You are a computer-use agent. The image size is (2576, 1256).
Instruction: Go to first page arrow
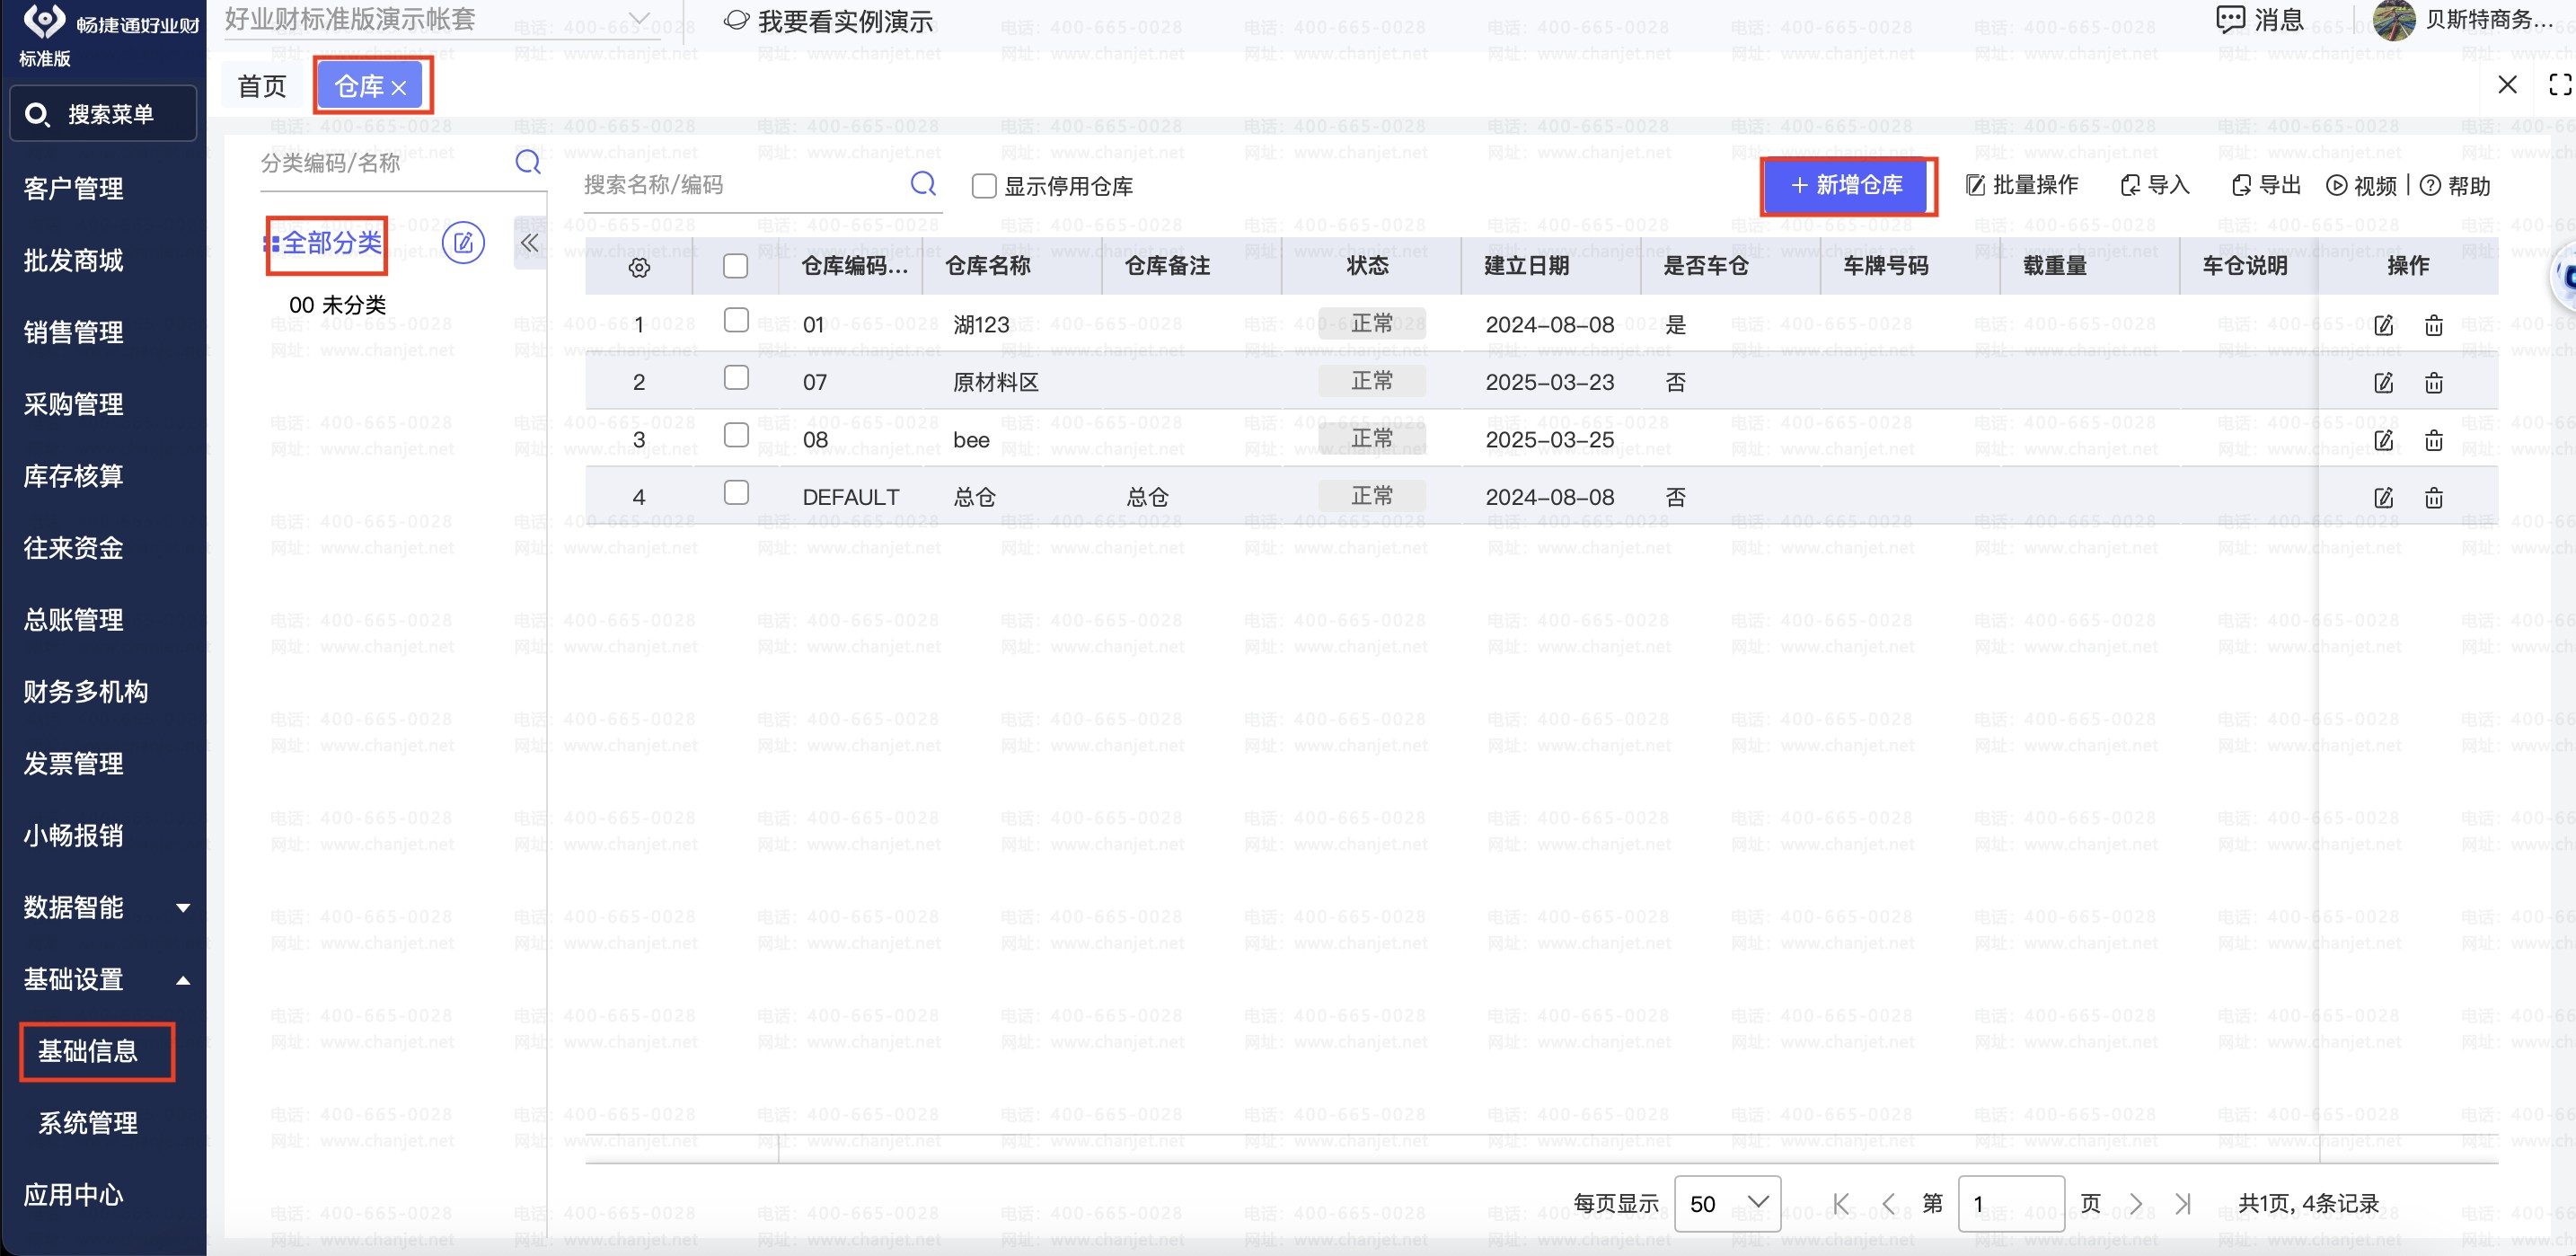coord(1841,1204)
